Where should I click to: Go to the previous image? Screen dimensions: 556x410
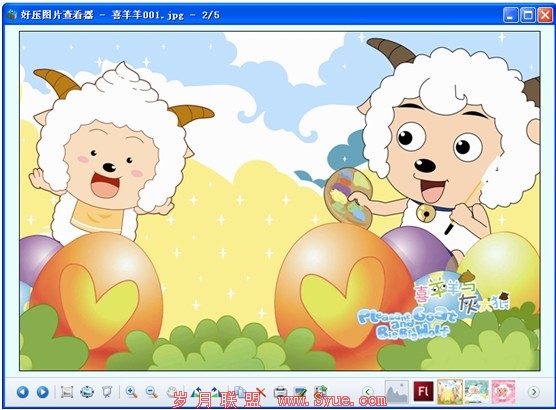pos(23,392)
